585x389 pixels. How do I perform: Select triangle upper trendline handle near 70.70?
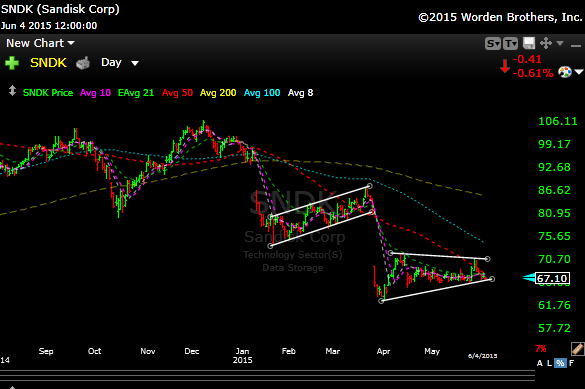(x=487, y=258)
